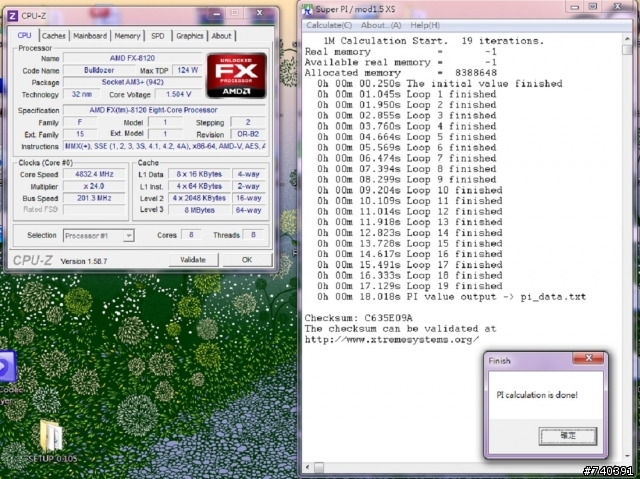640x479 pixels.
Task: Show the About tab in CPU-Z
Action: (222, 36)
